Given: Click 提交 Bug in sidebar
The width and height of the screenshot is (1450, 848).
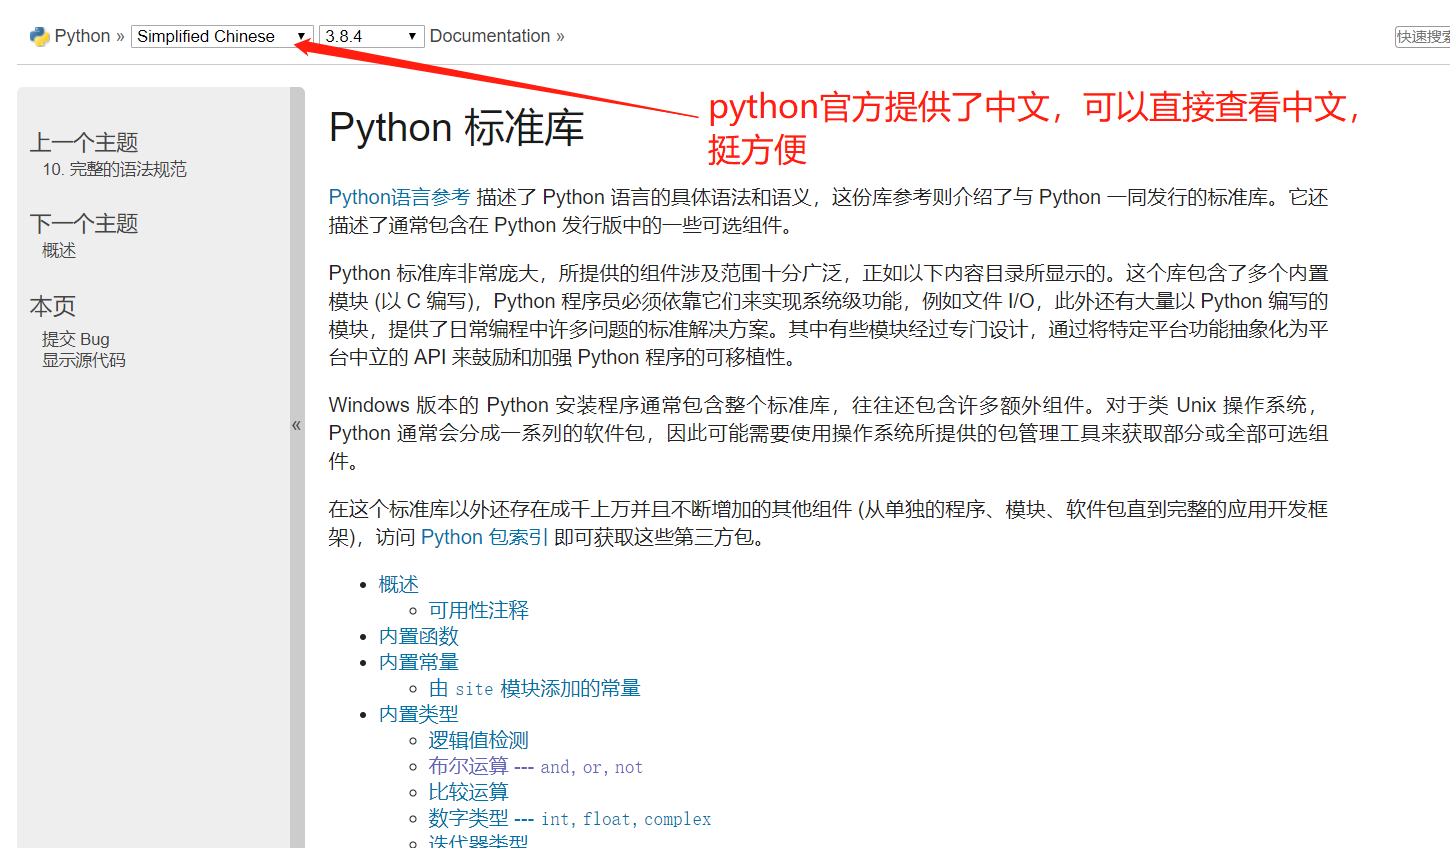Looking at the screenshot, I should coord(76,339).
